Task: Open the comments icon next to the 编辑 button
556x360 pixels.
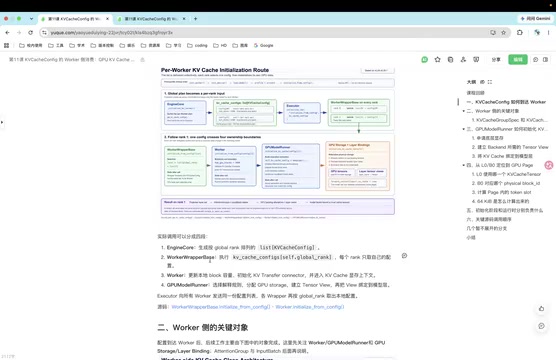Action: click(x=535, y=60)
